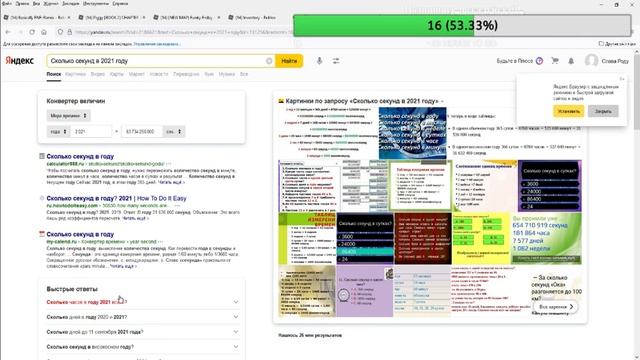Click the Все картинки button

point(556,307)
